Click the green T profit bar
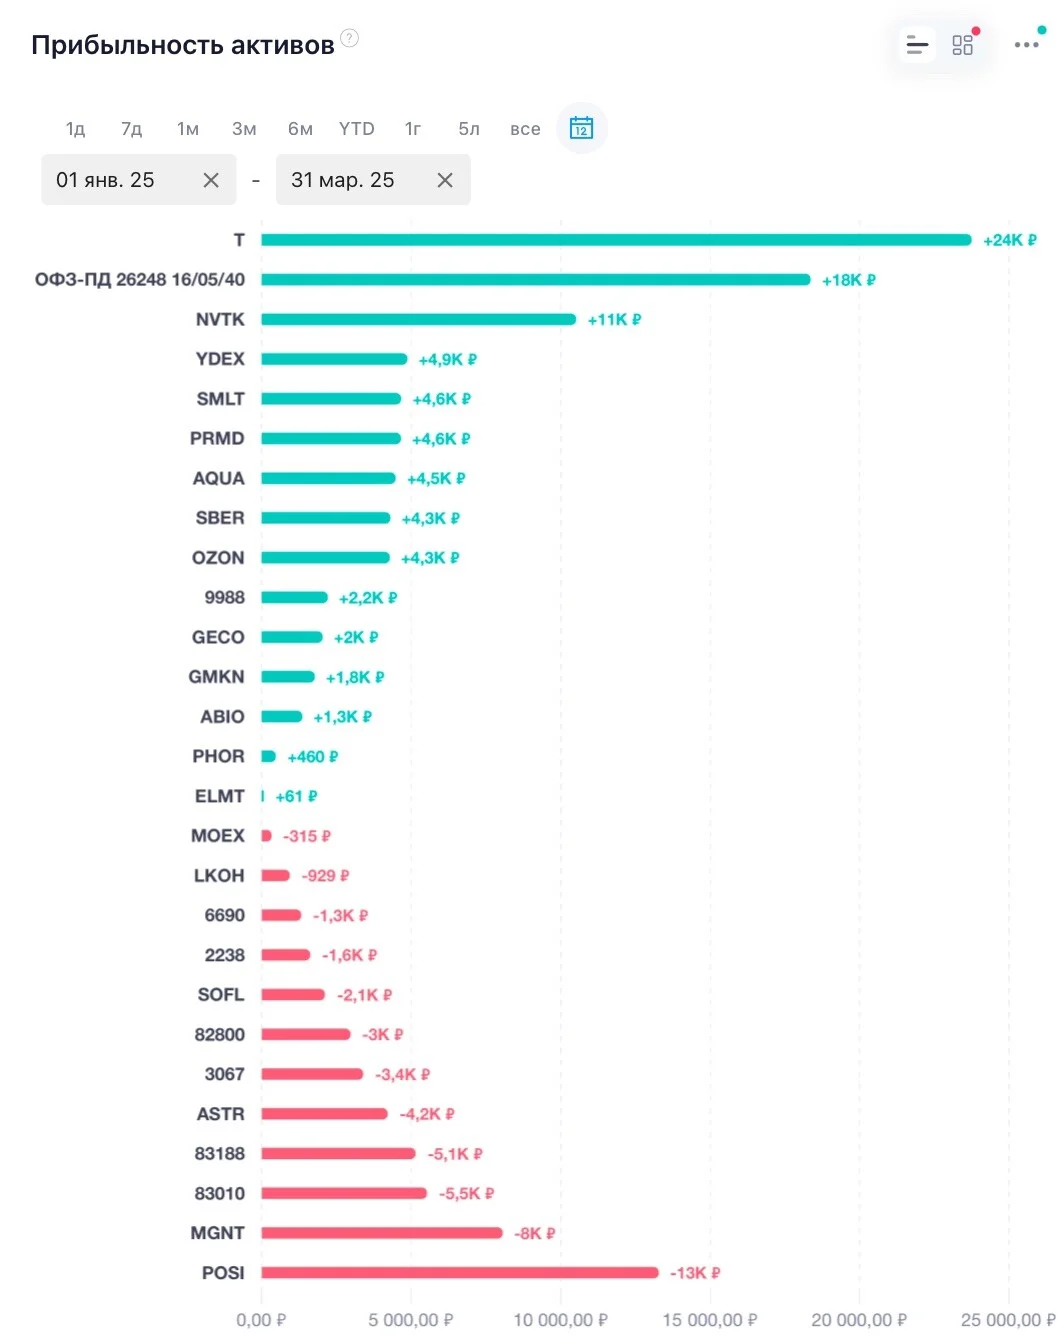The width and height of the screenshot is (1062, 1342). click(616, 240)
